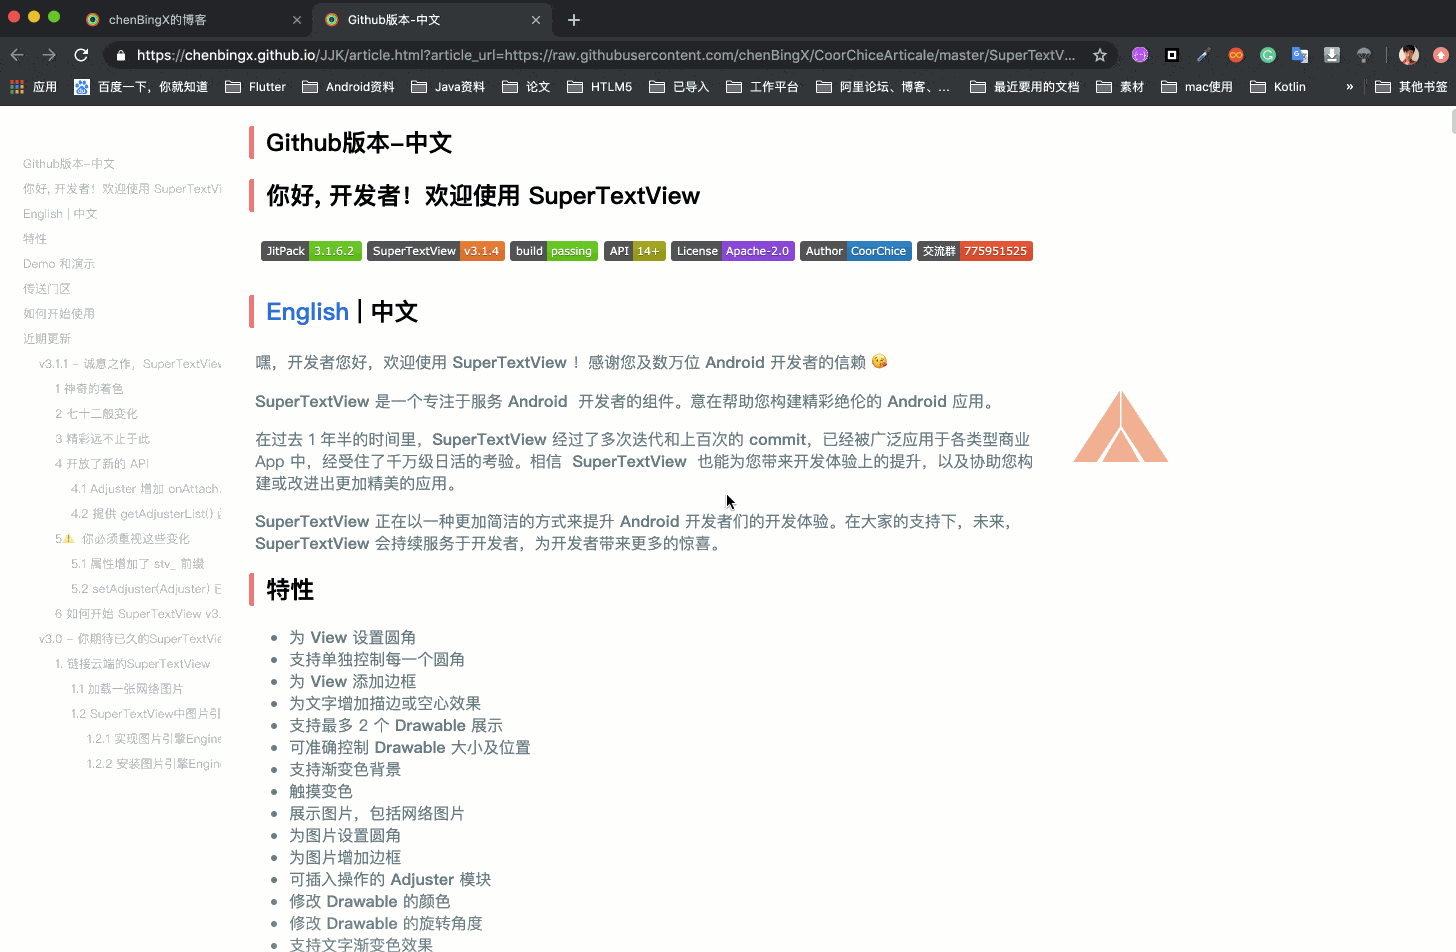This screenshot has width=1456, height=952.
Task: Open the 百度一下 bookmark
Action: (141, 87)
